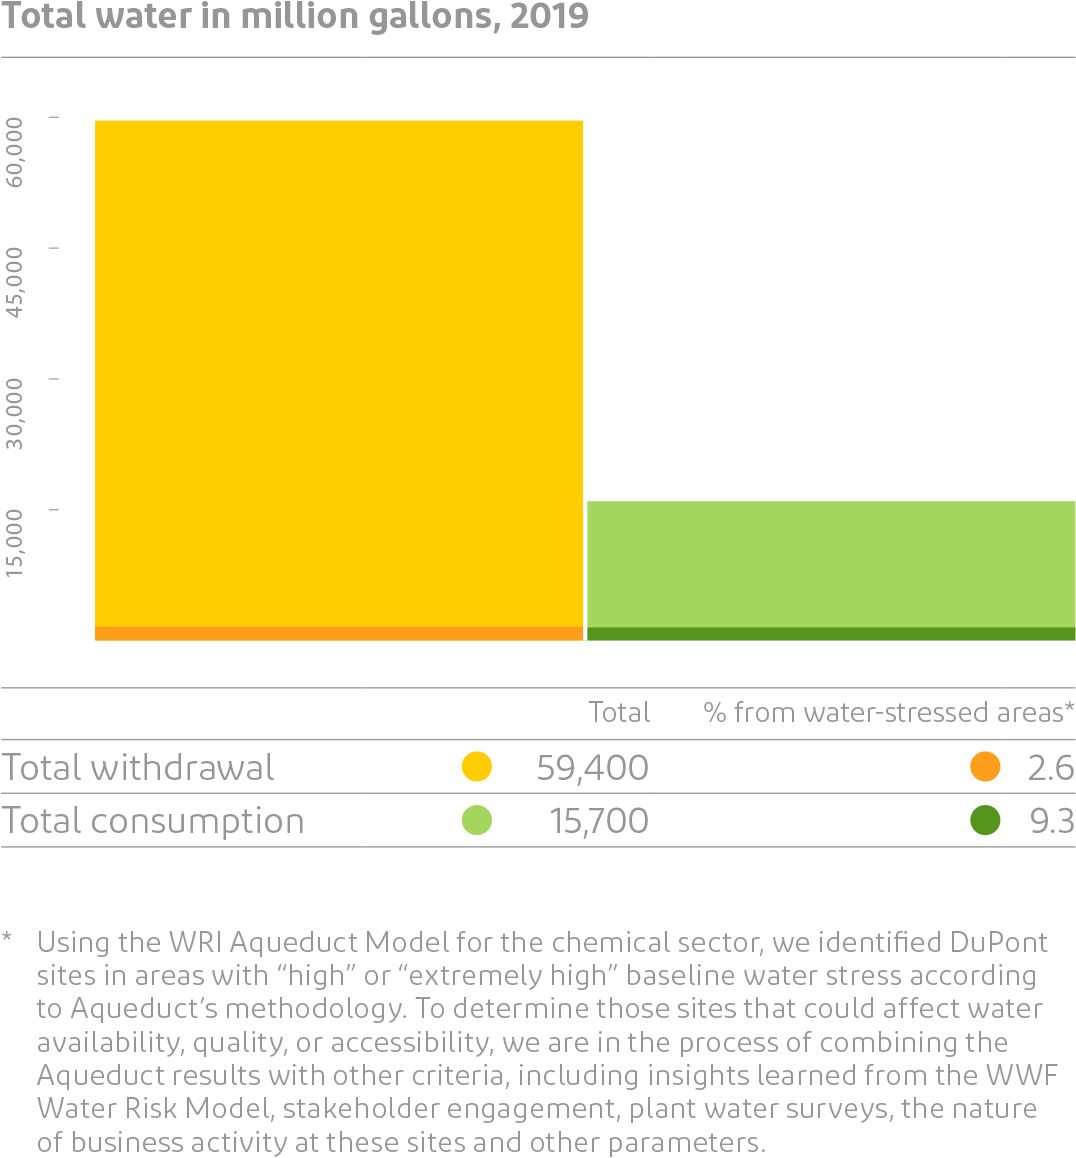1076x1158 pixels.
Task: Select the thin orange strip under the yellow bar
Action: coord(338,633)
